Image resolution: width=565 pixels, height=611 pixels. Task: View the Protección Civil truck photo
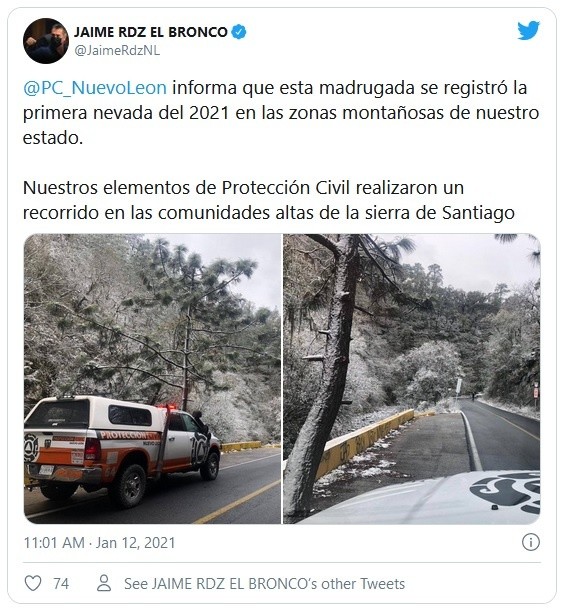152,379
